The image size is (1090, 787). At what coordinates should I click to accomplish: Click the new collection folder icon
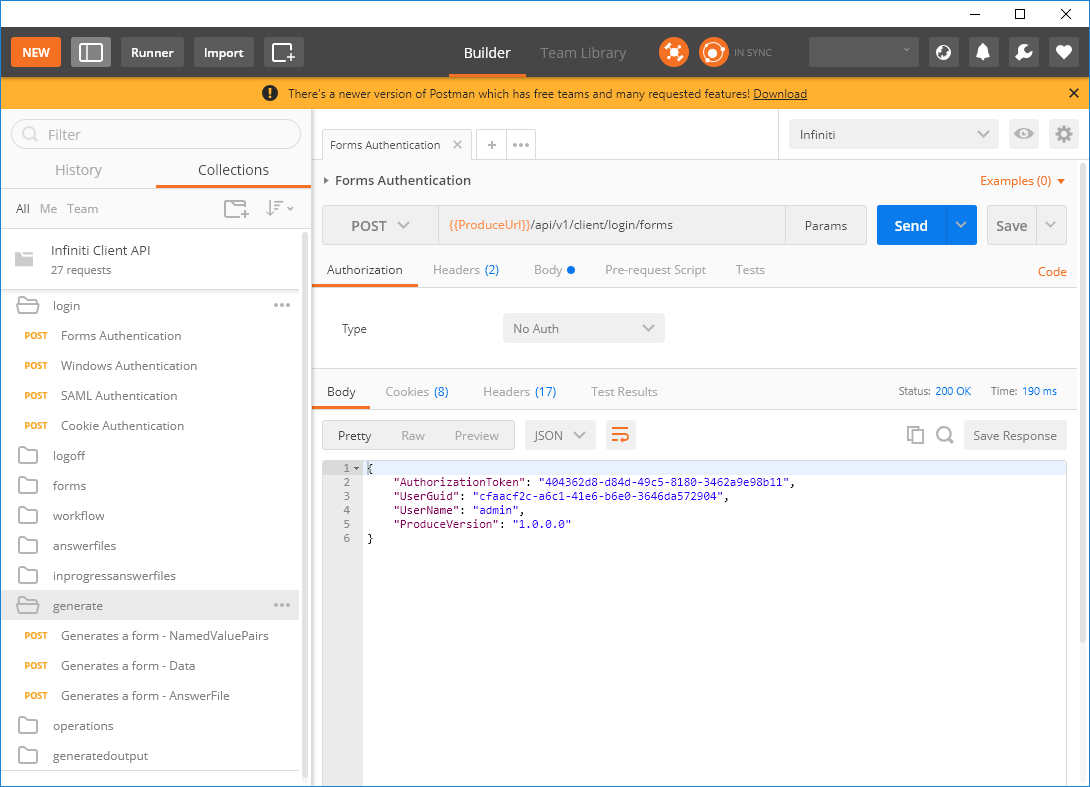(236, 208)
